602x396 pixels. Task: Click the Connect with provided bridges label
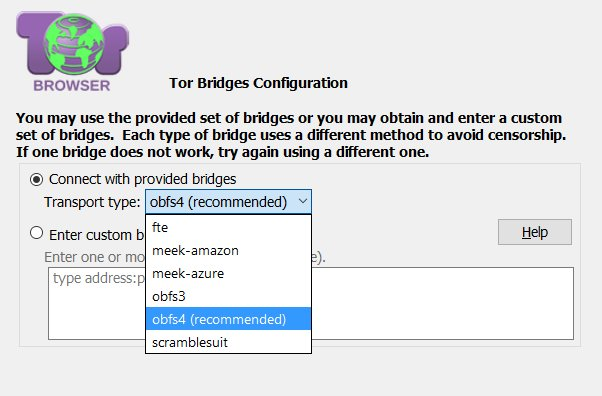point(142,179)
